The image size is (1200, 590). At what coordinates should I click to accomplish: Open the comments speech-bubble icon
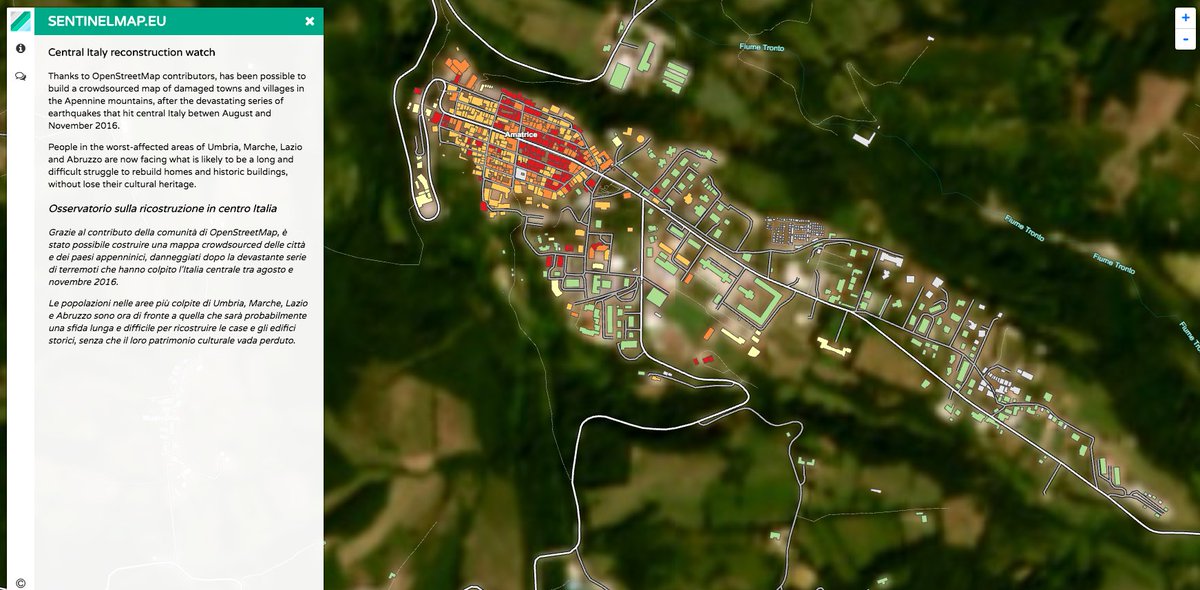[20, 76]
